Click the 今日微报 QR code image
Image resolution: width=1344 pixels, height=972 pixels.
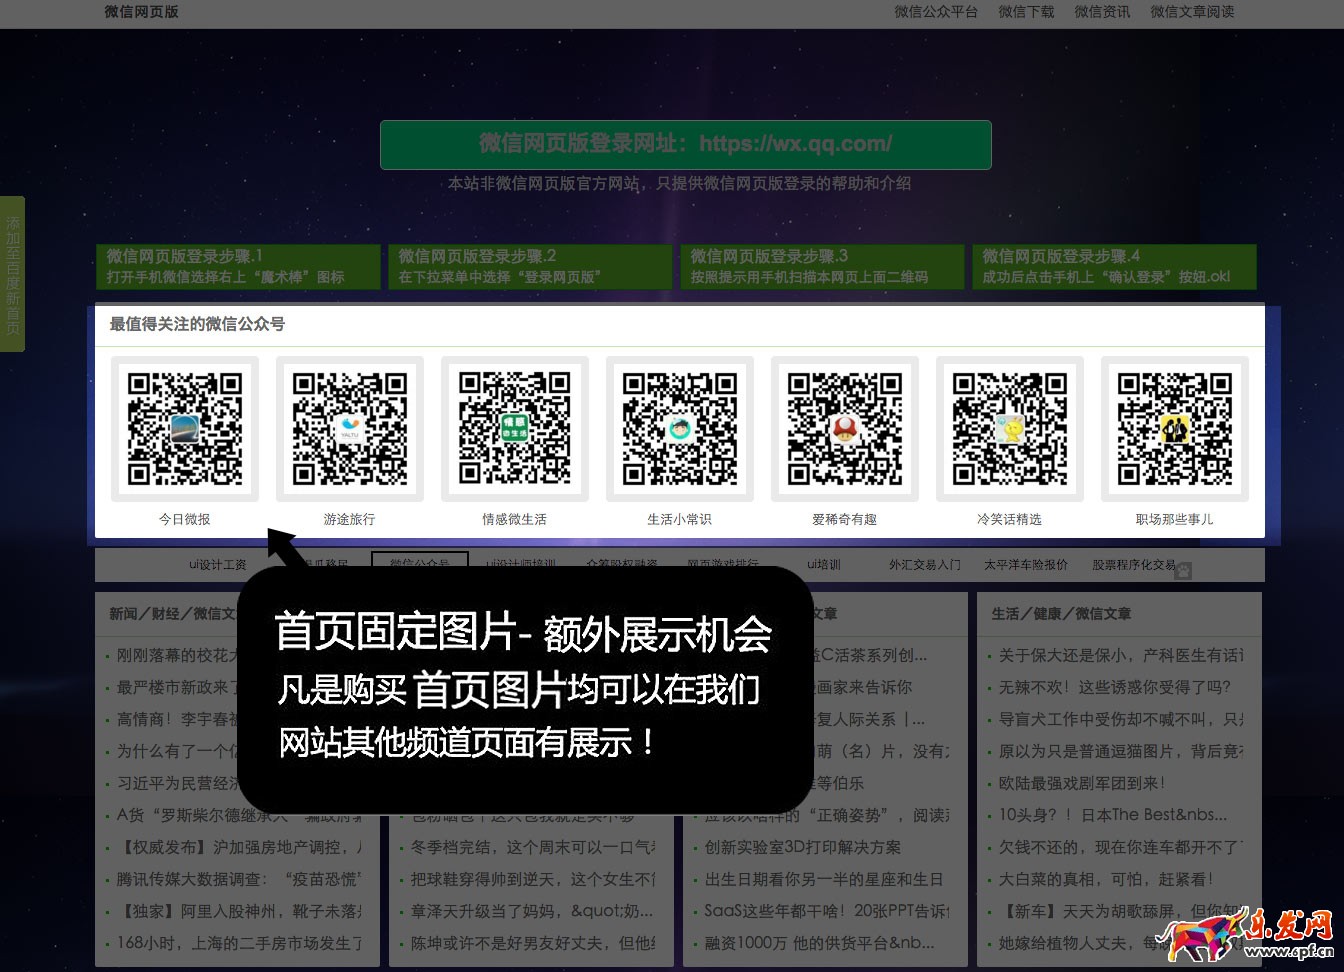tap(185, 429)
